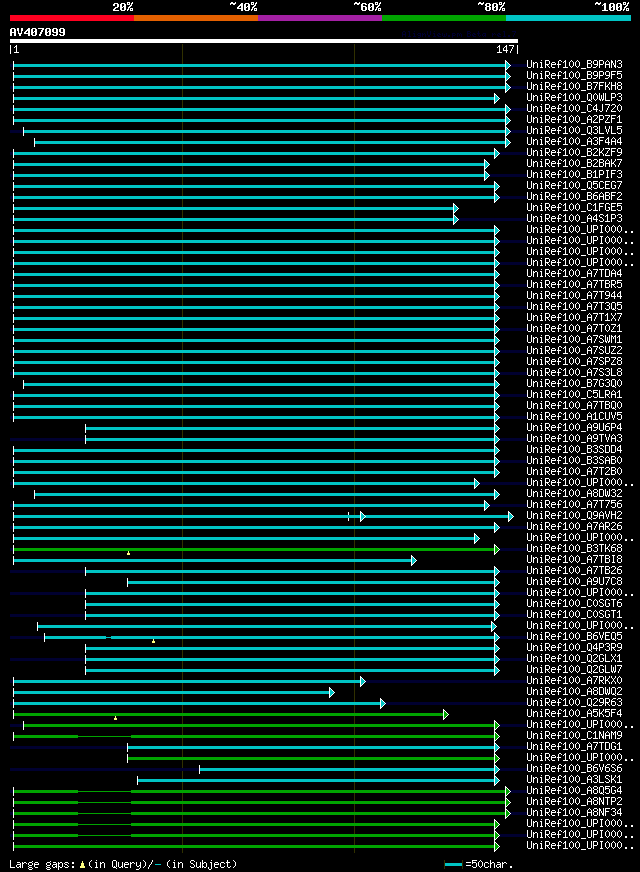640x872 pixels.
Task: Choose the UniRef100_C5LRA1 hit label
Action: tap(574, 395)
